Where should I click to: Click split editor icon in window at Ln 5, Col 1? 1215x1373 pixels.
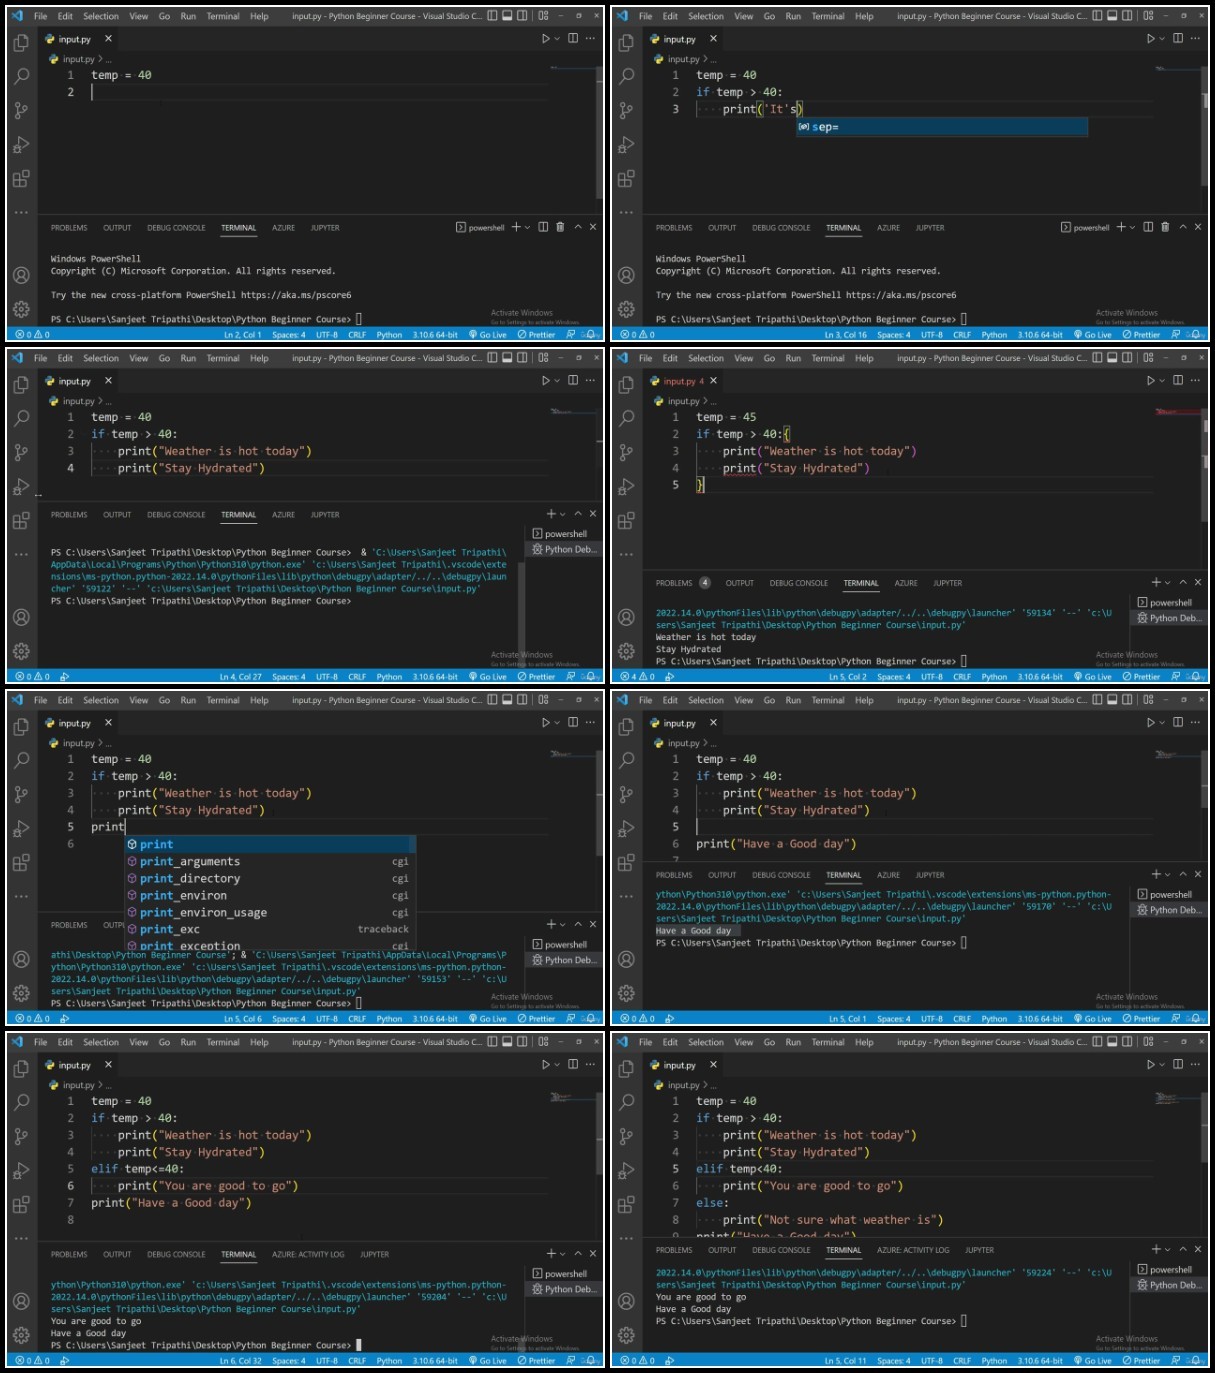[x=1178, y=722]
